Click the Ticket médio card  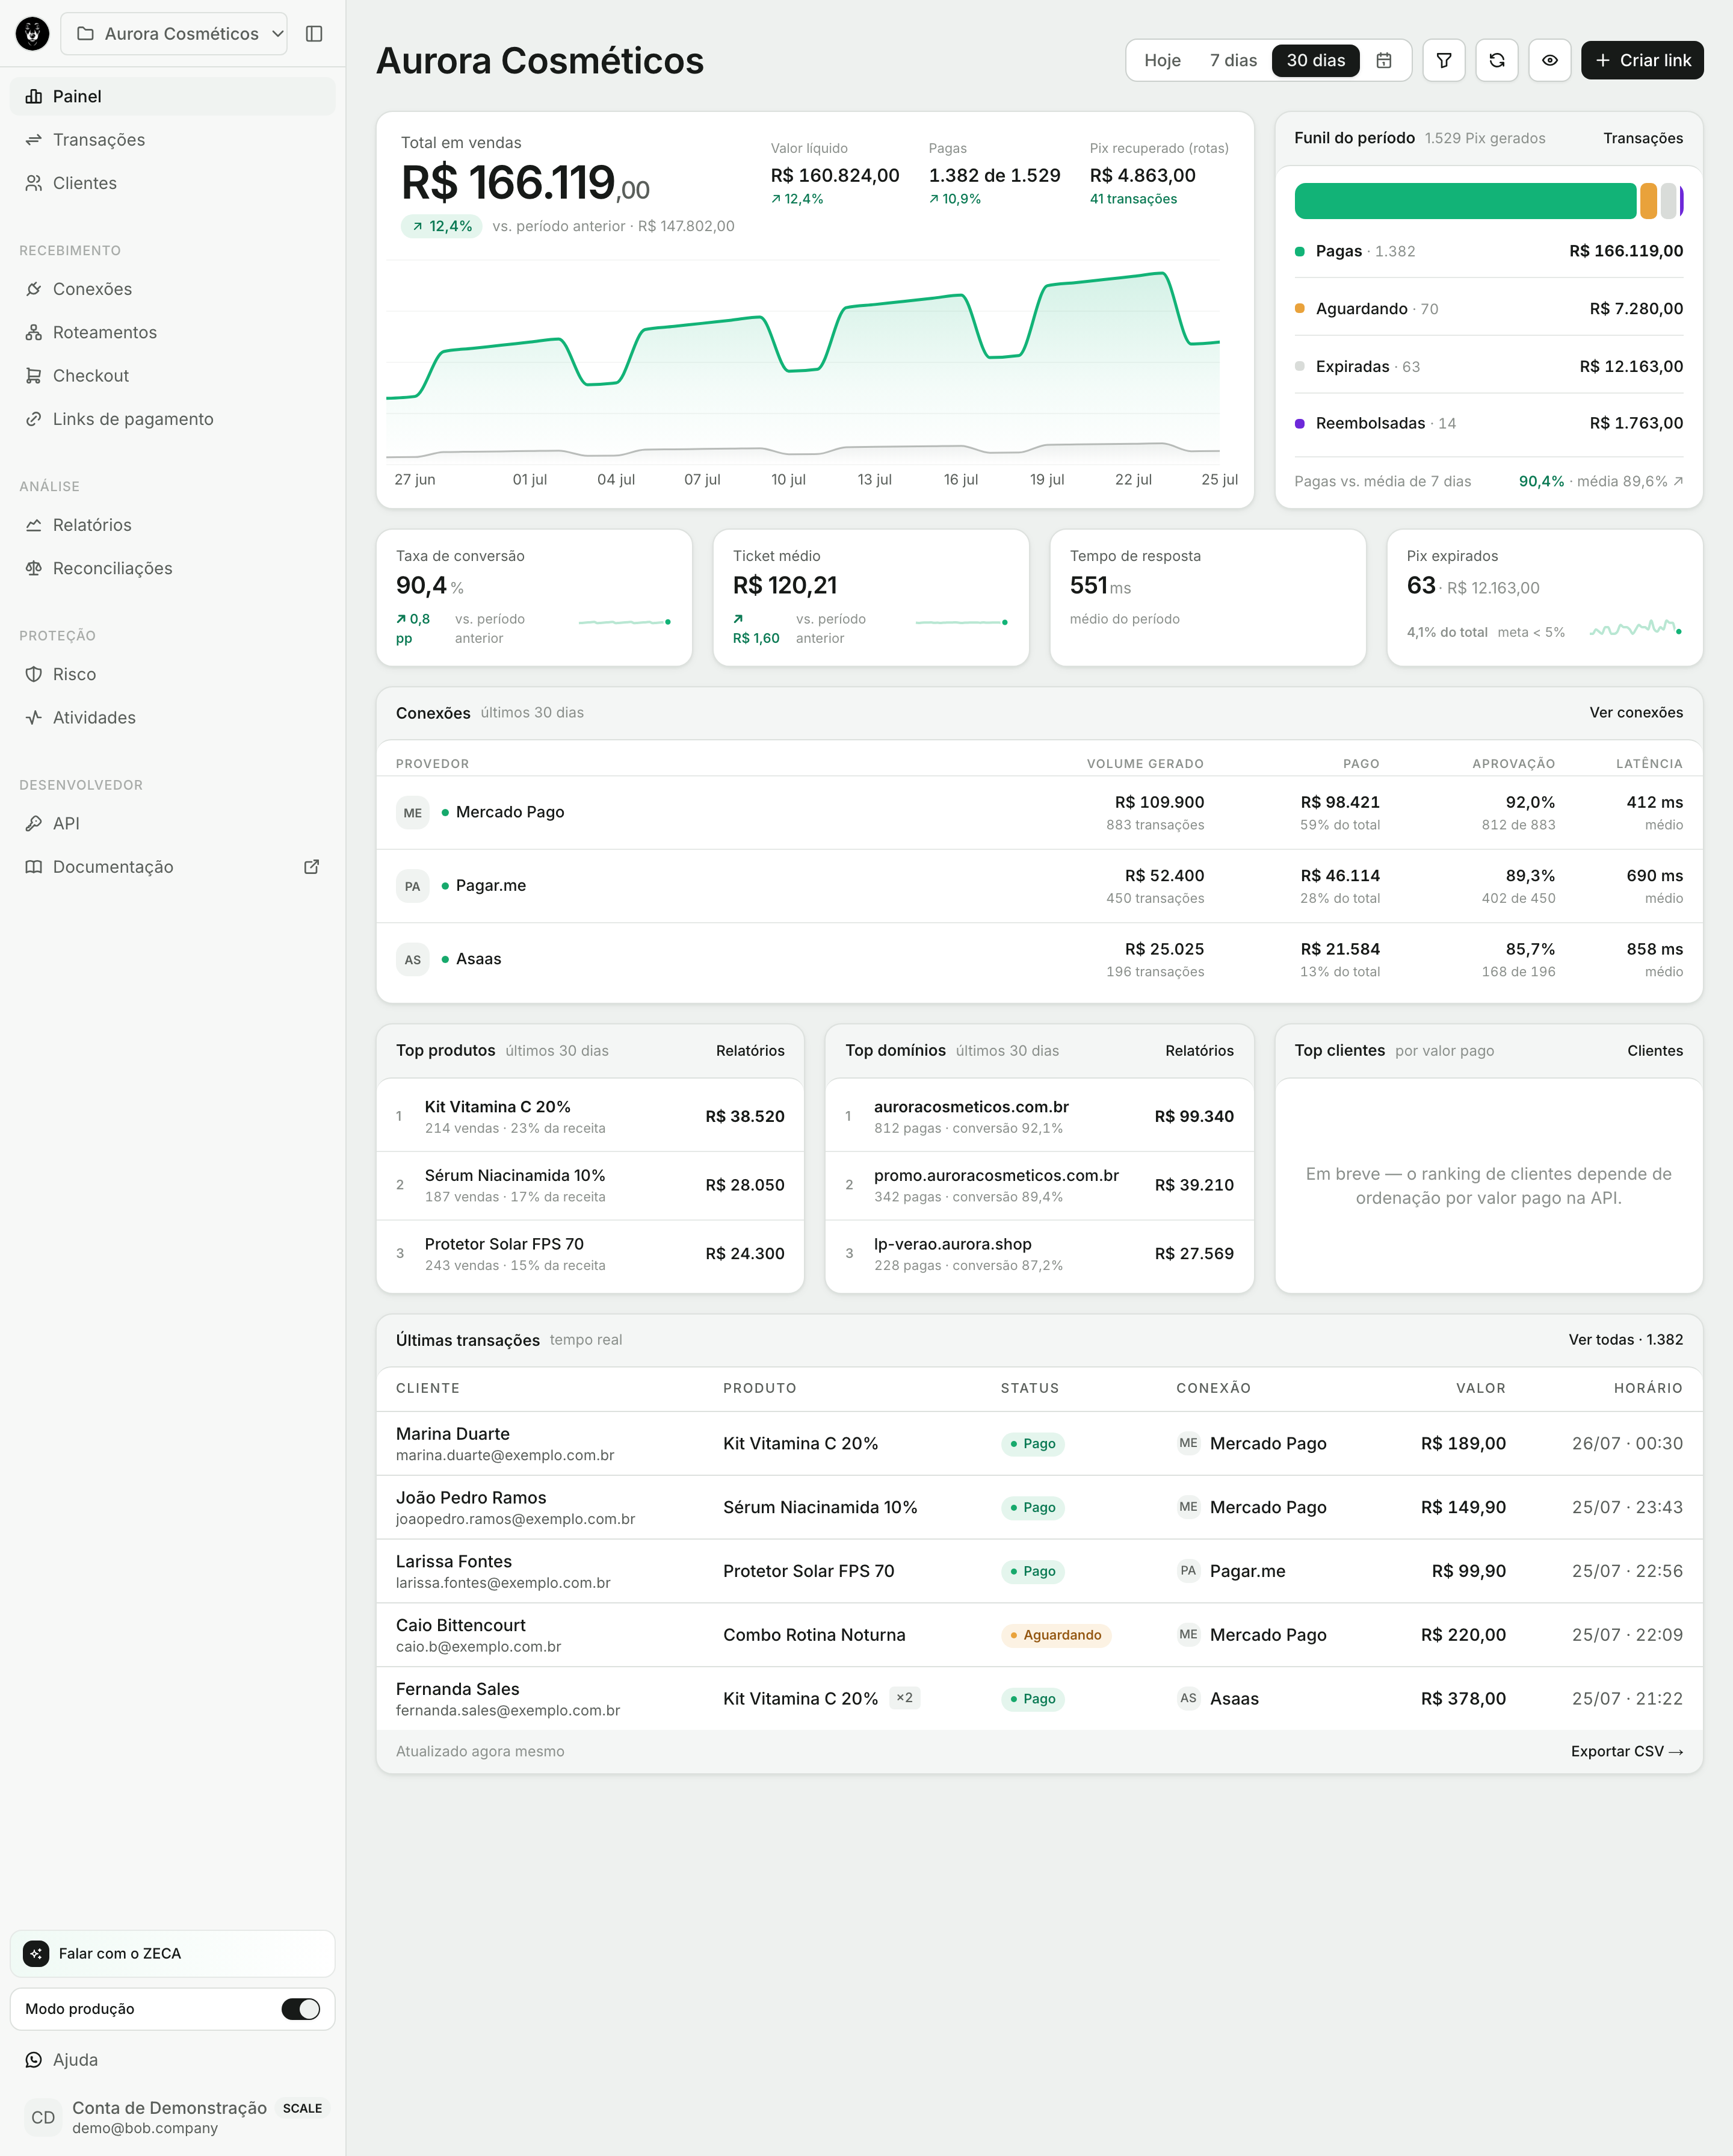pos(871,597)
